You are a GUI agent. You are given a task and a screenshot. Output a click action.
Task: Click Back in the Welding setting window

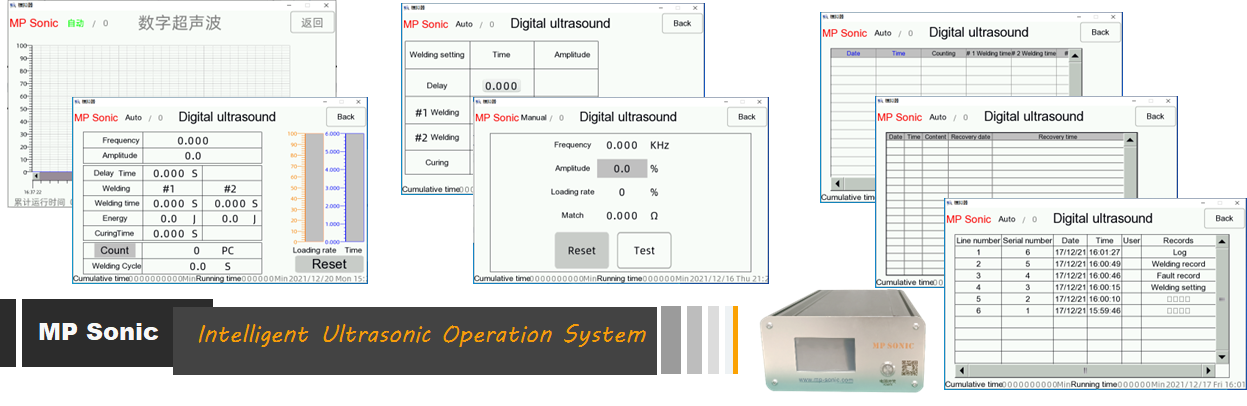681,23
